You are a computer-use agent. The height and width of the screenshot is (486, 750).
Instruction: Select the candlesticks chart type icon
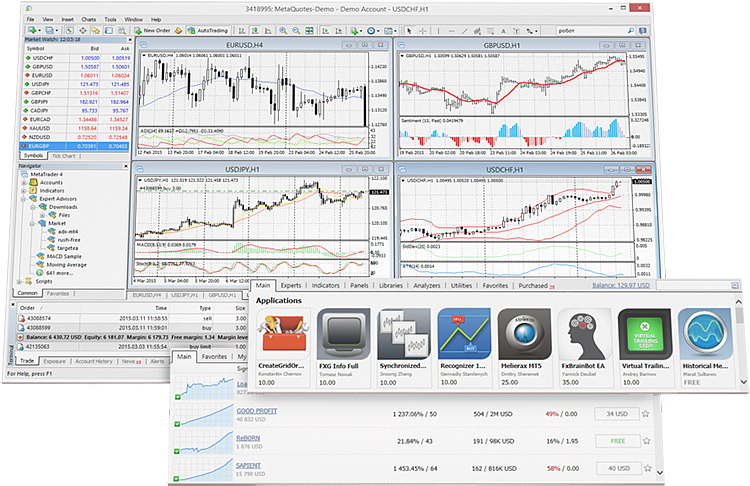click(x=255, y=31)
